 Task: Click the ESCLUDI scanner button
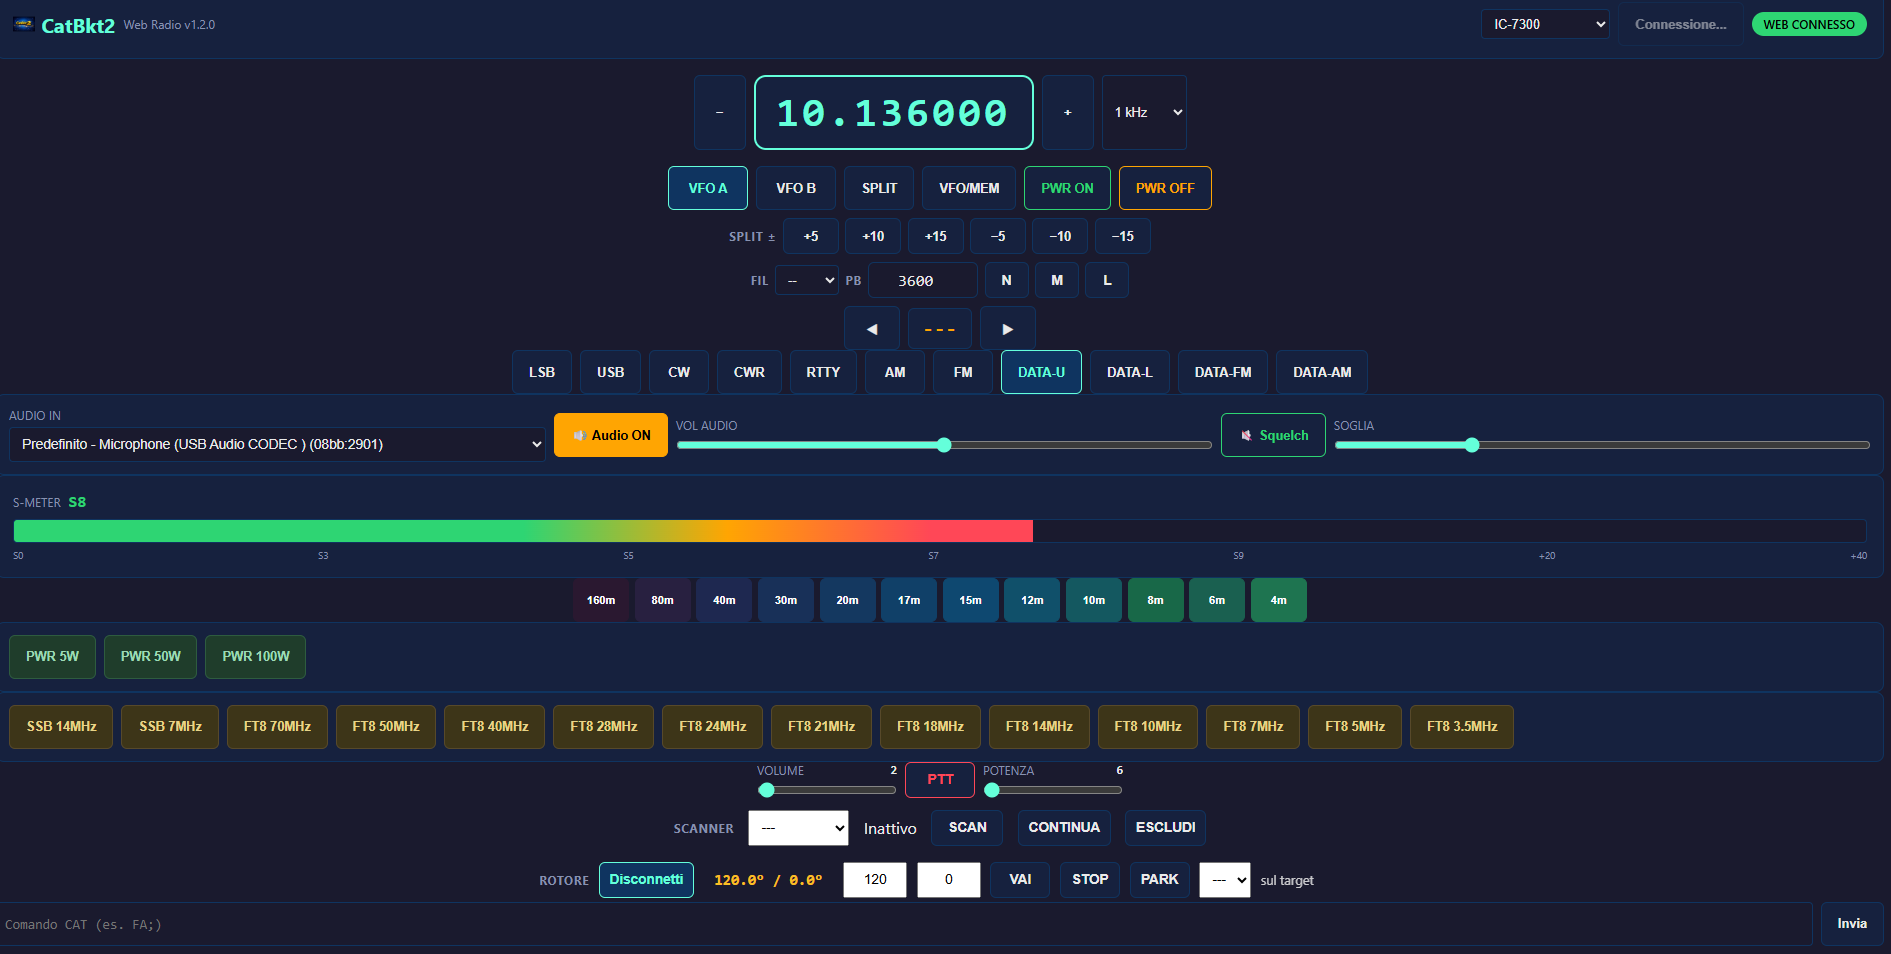tap(1166, 828)
